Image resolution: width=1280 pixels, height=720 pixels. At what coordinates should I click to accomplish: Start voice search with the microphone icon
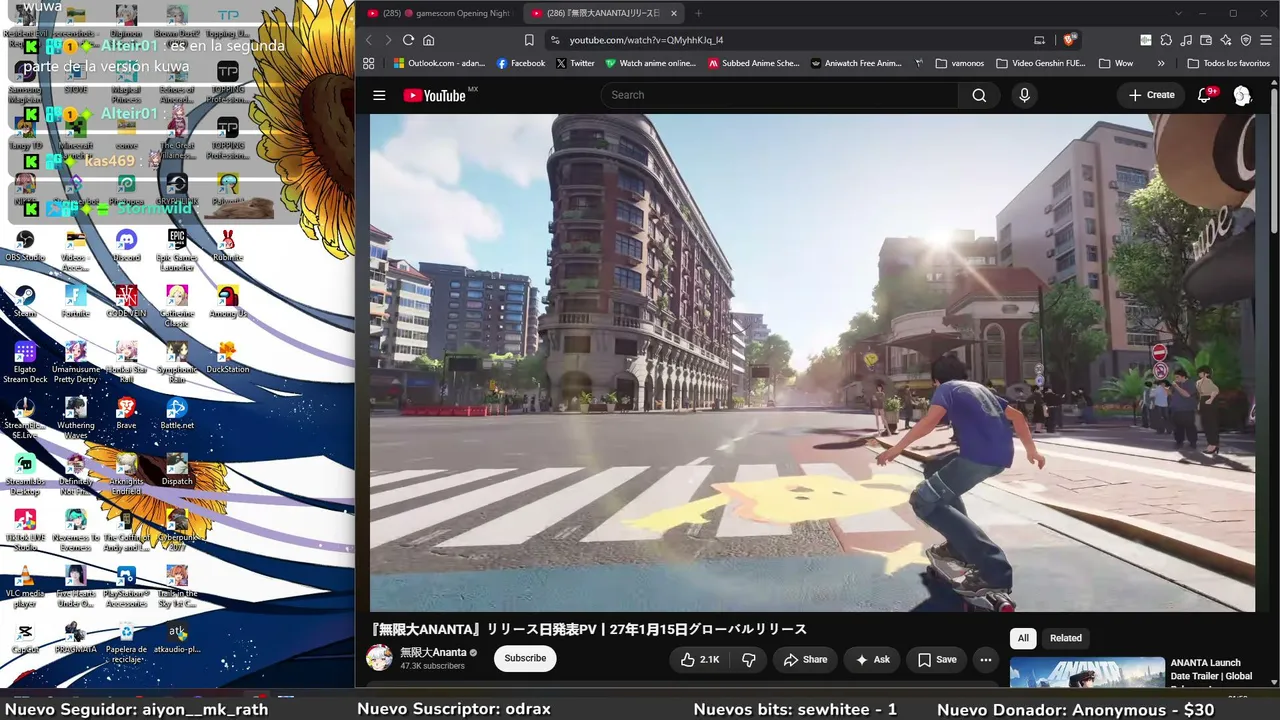[1023, 95]
